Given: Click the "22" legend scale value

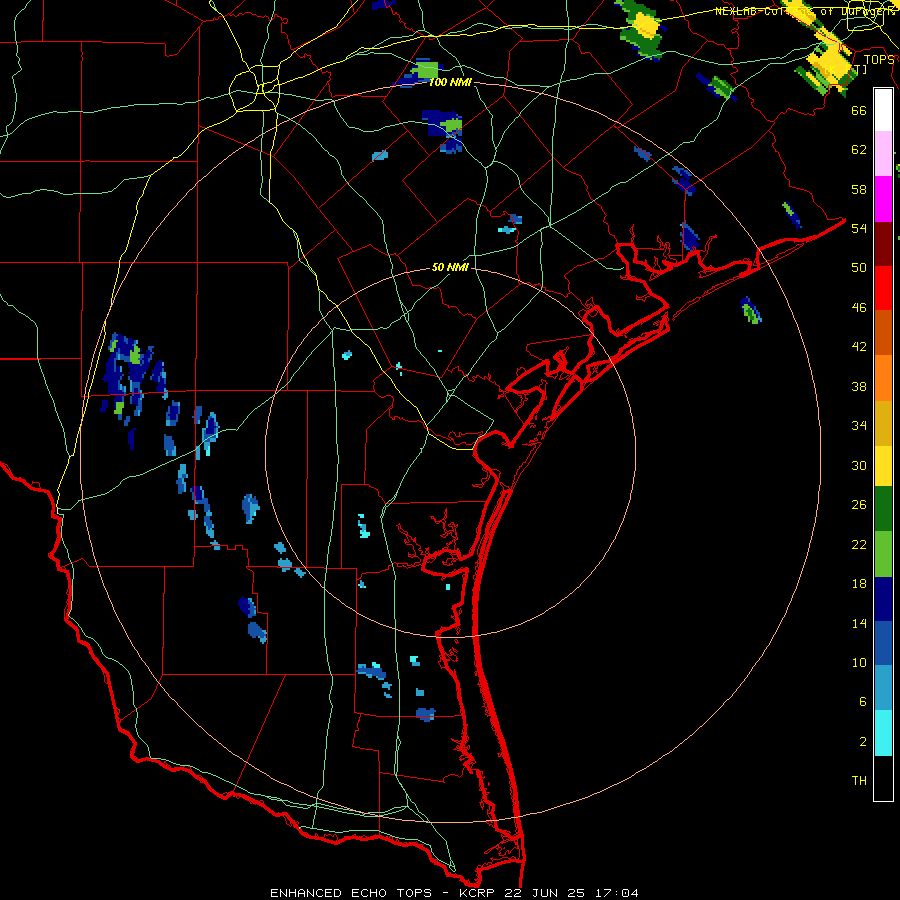Looking at the screenshot, I should pyautogui.click(x=859, y=545).
